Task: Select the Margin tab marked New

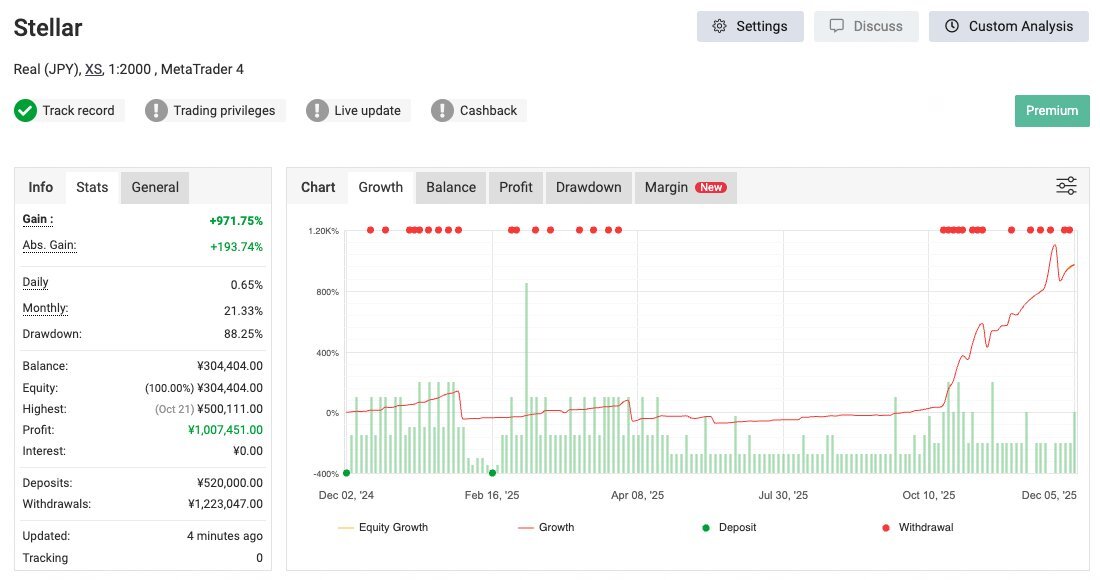Action: click(x=685, y=187)
